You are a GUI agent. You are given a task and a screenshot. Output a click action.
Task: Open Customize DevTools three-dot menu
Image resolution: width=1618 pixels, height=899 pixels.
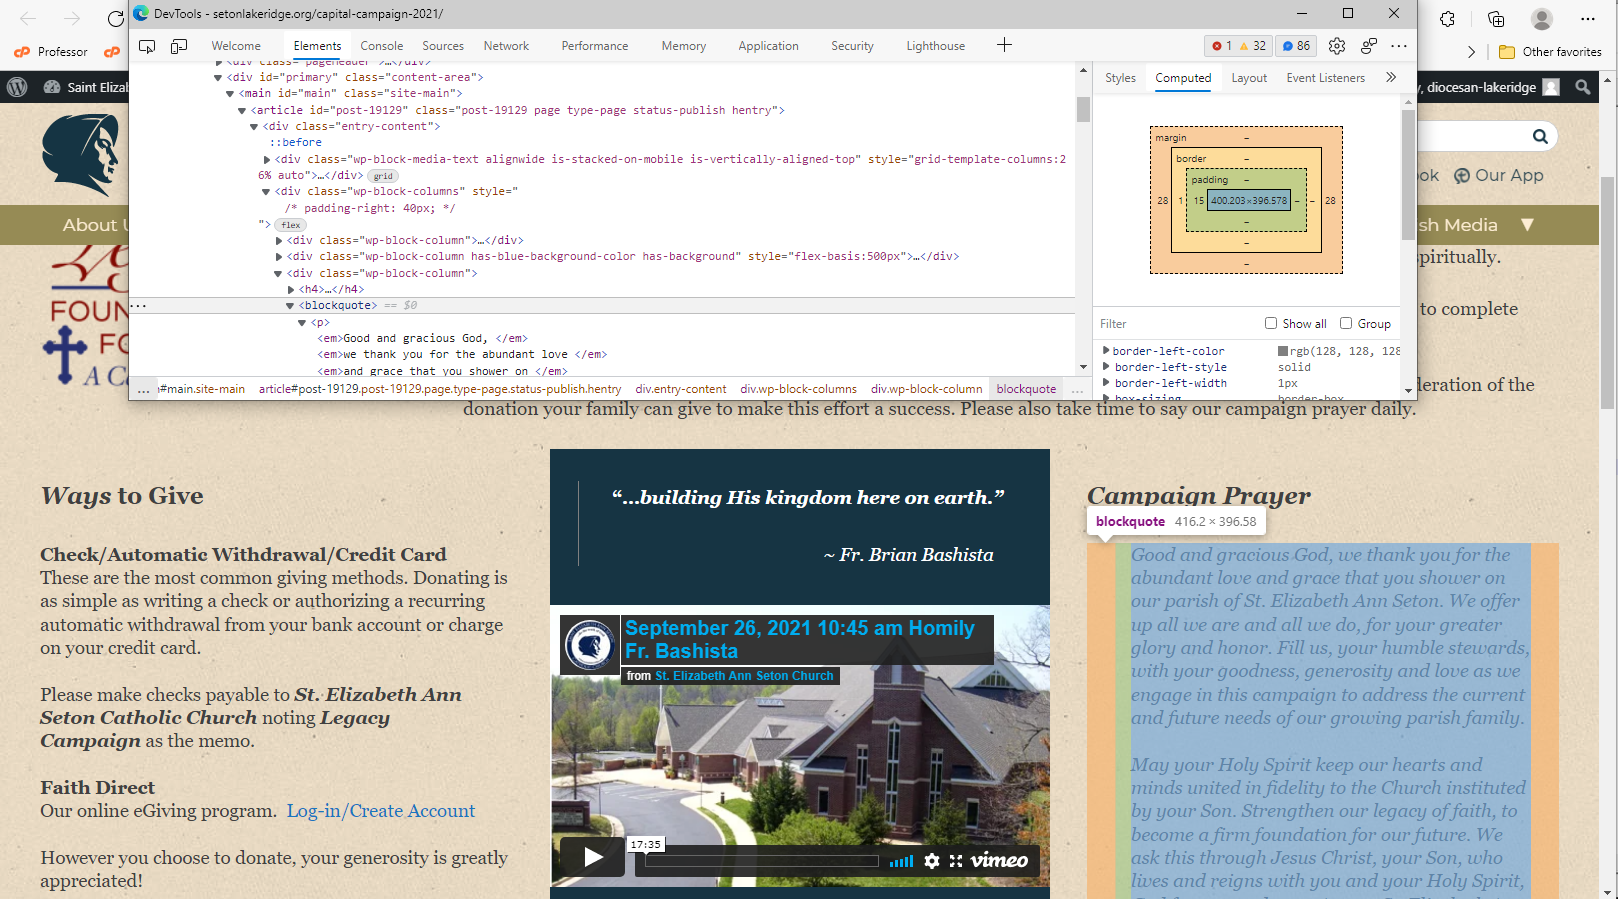pyautogui.click(x=1399, y=46)
